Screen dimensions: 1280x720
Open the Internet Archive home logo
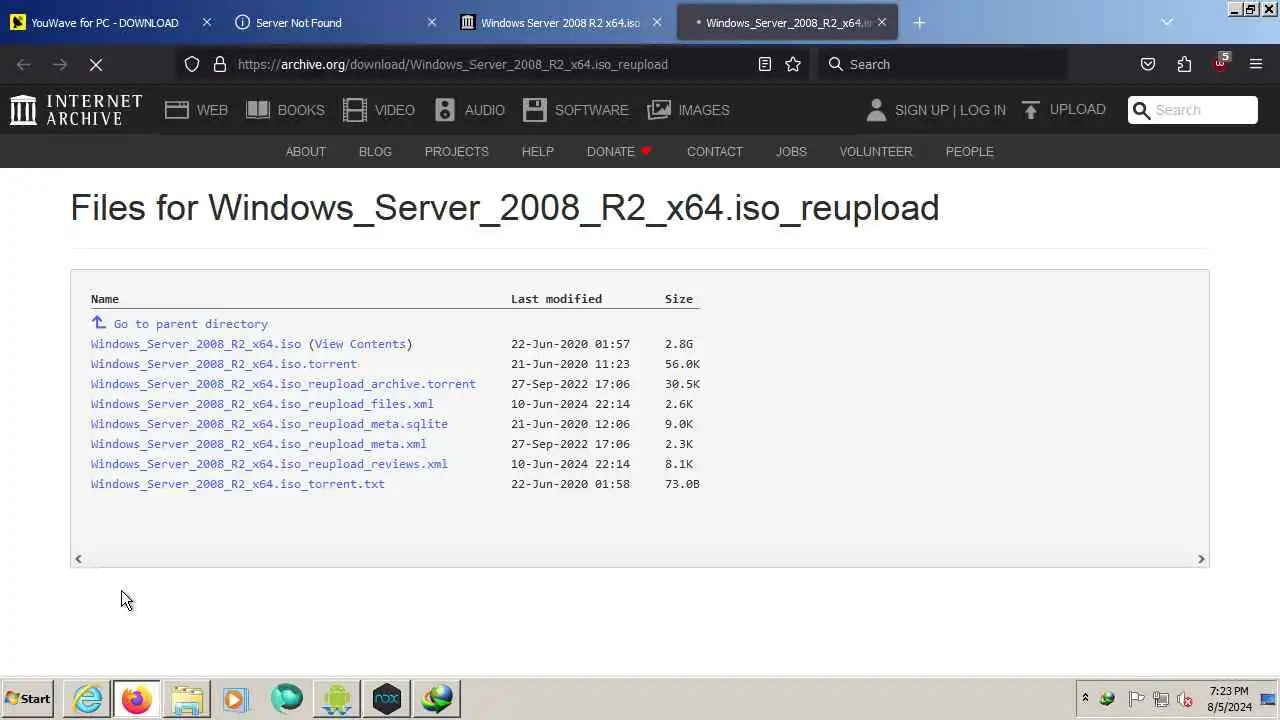pyautogui.click(x=76, y=110)
